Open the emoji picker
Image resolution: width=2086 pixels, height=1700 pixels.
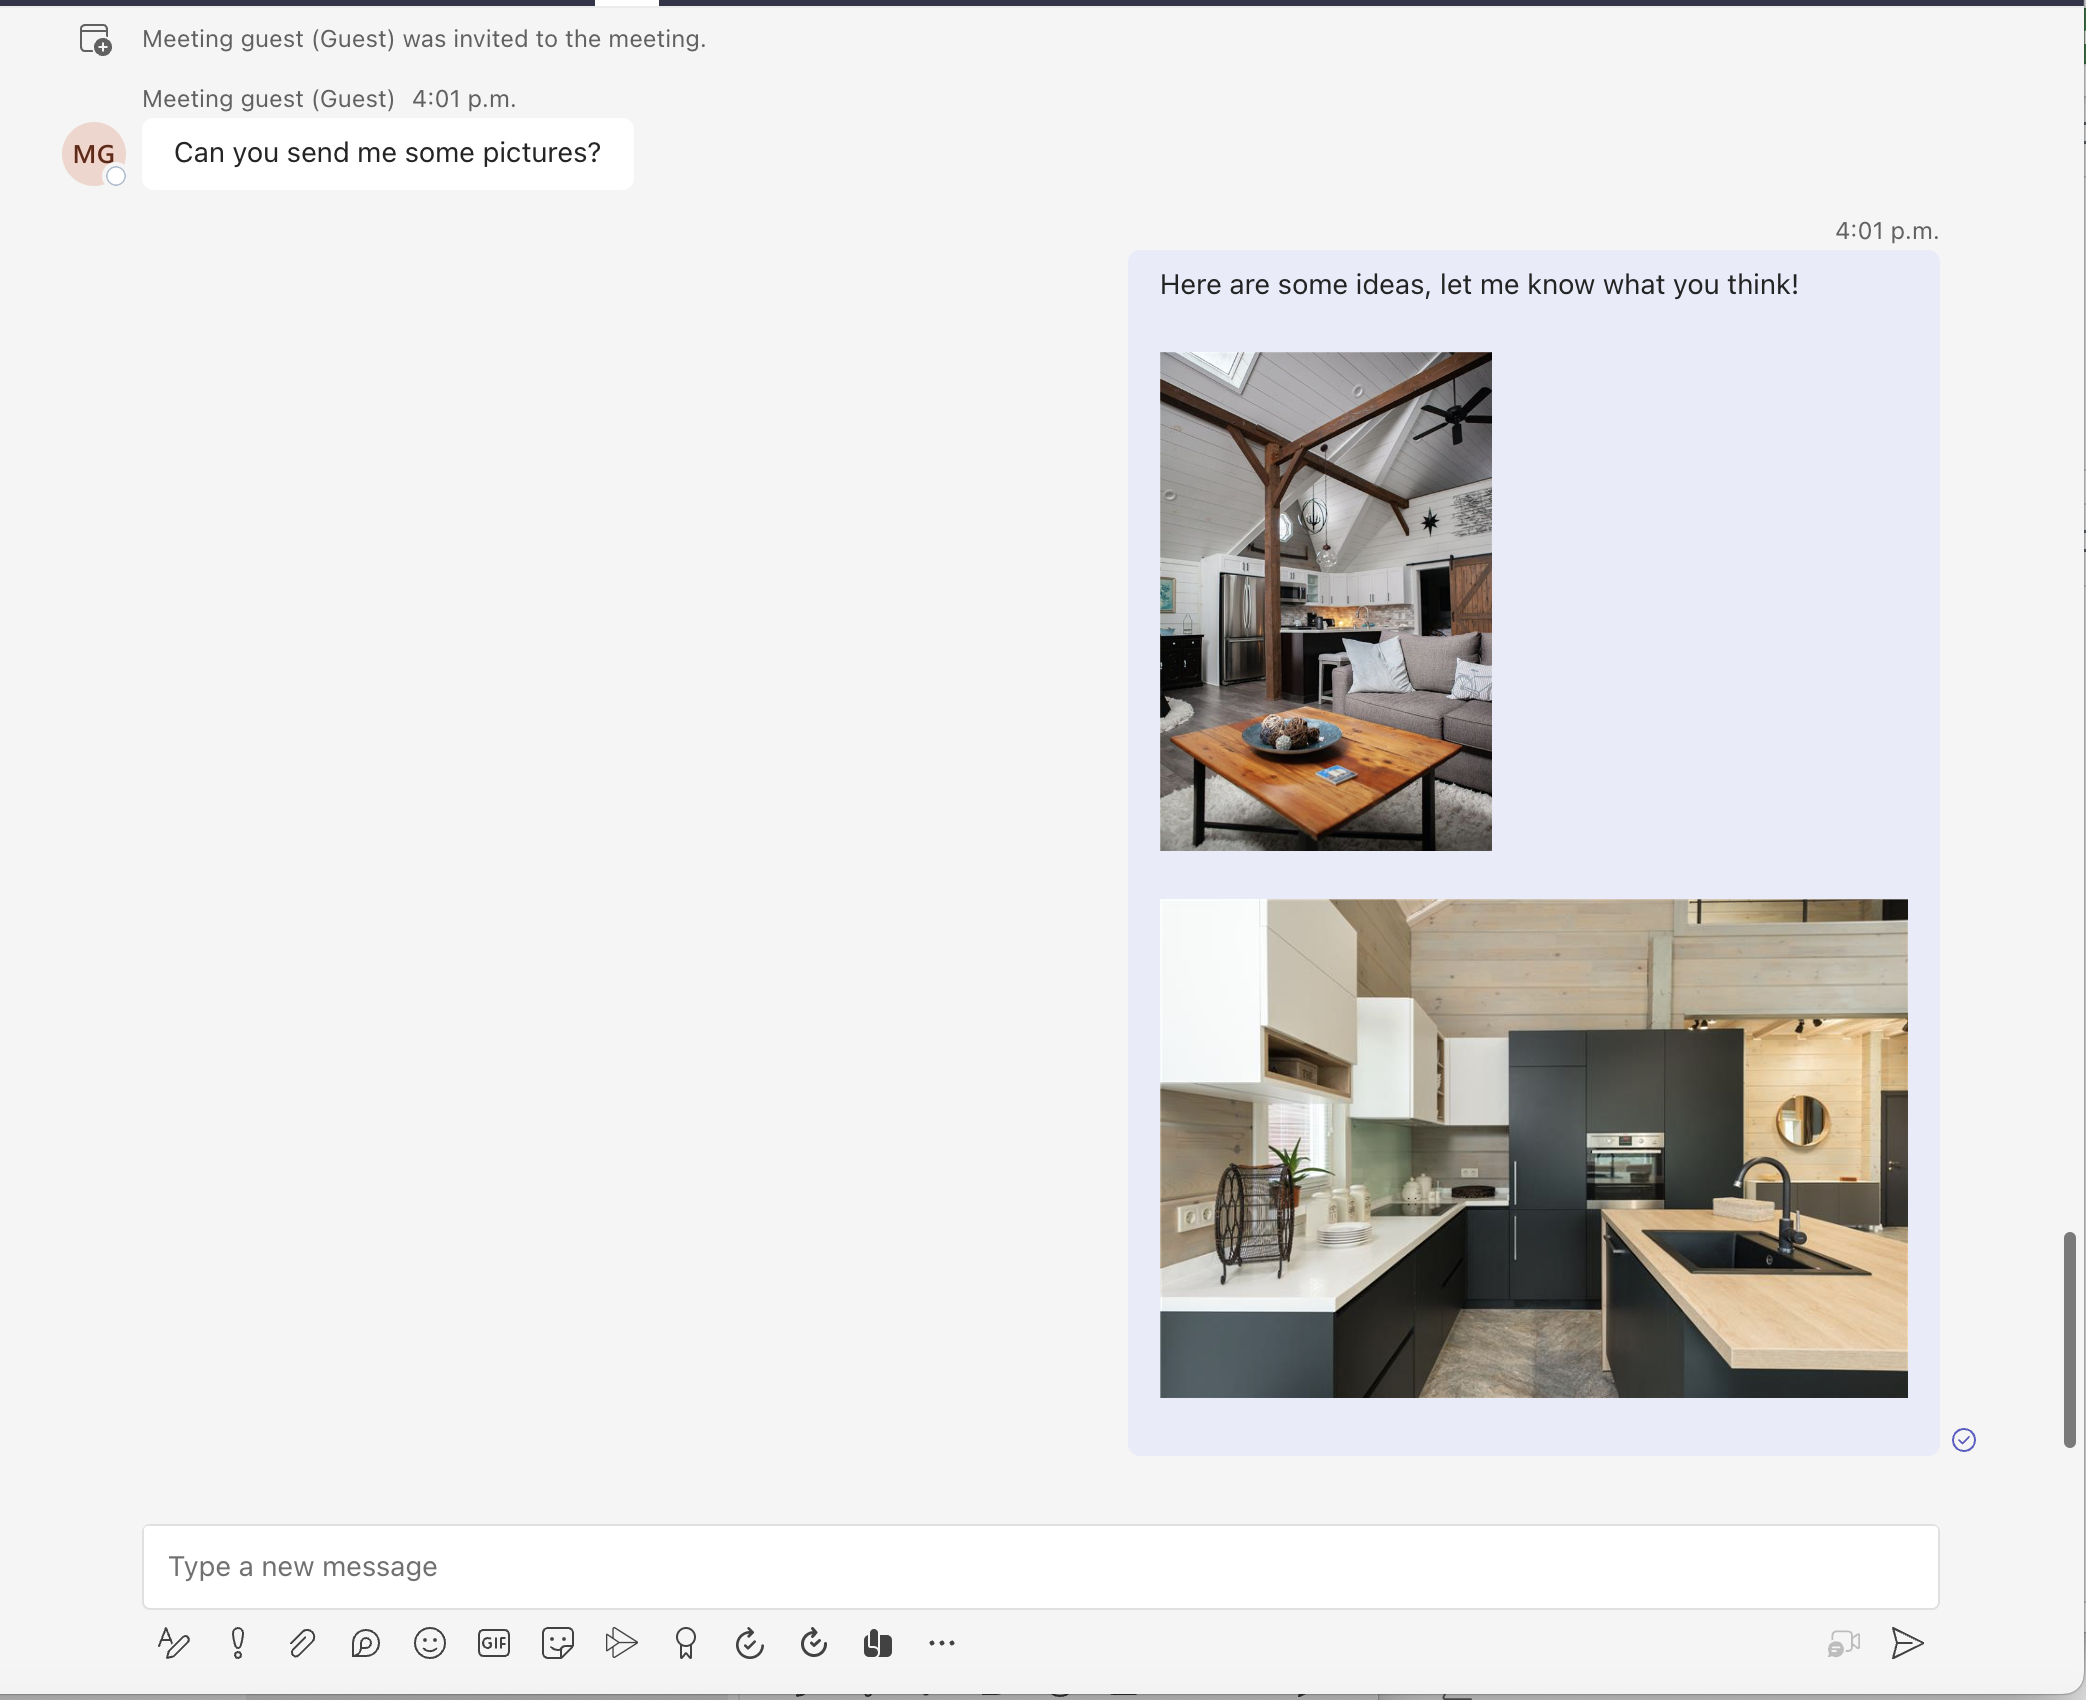coord(430,1643)
